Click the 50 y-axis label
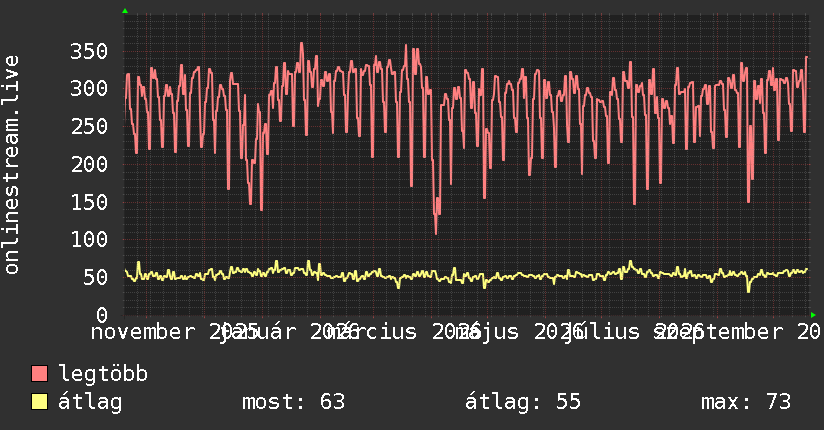The image size is (824, 430). (95, 278)
